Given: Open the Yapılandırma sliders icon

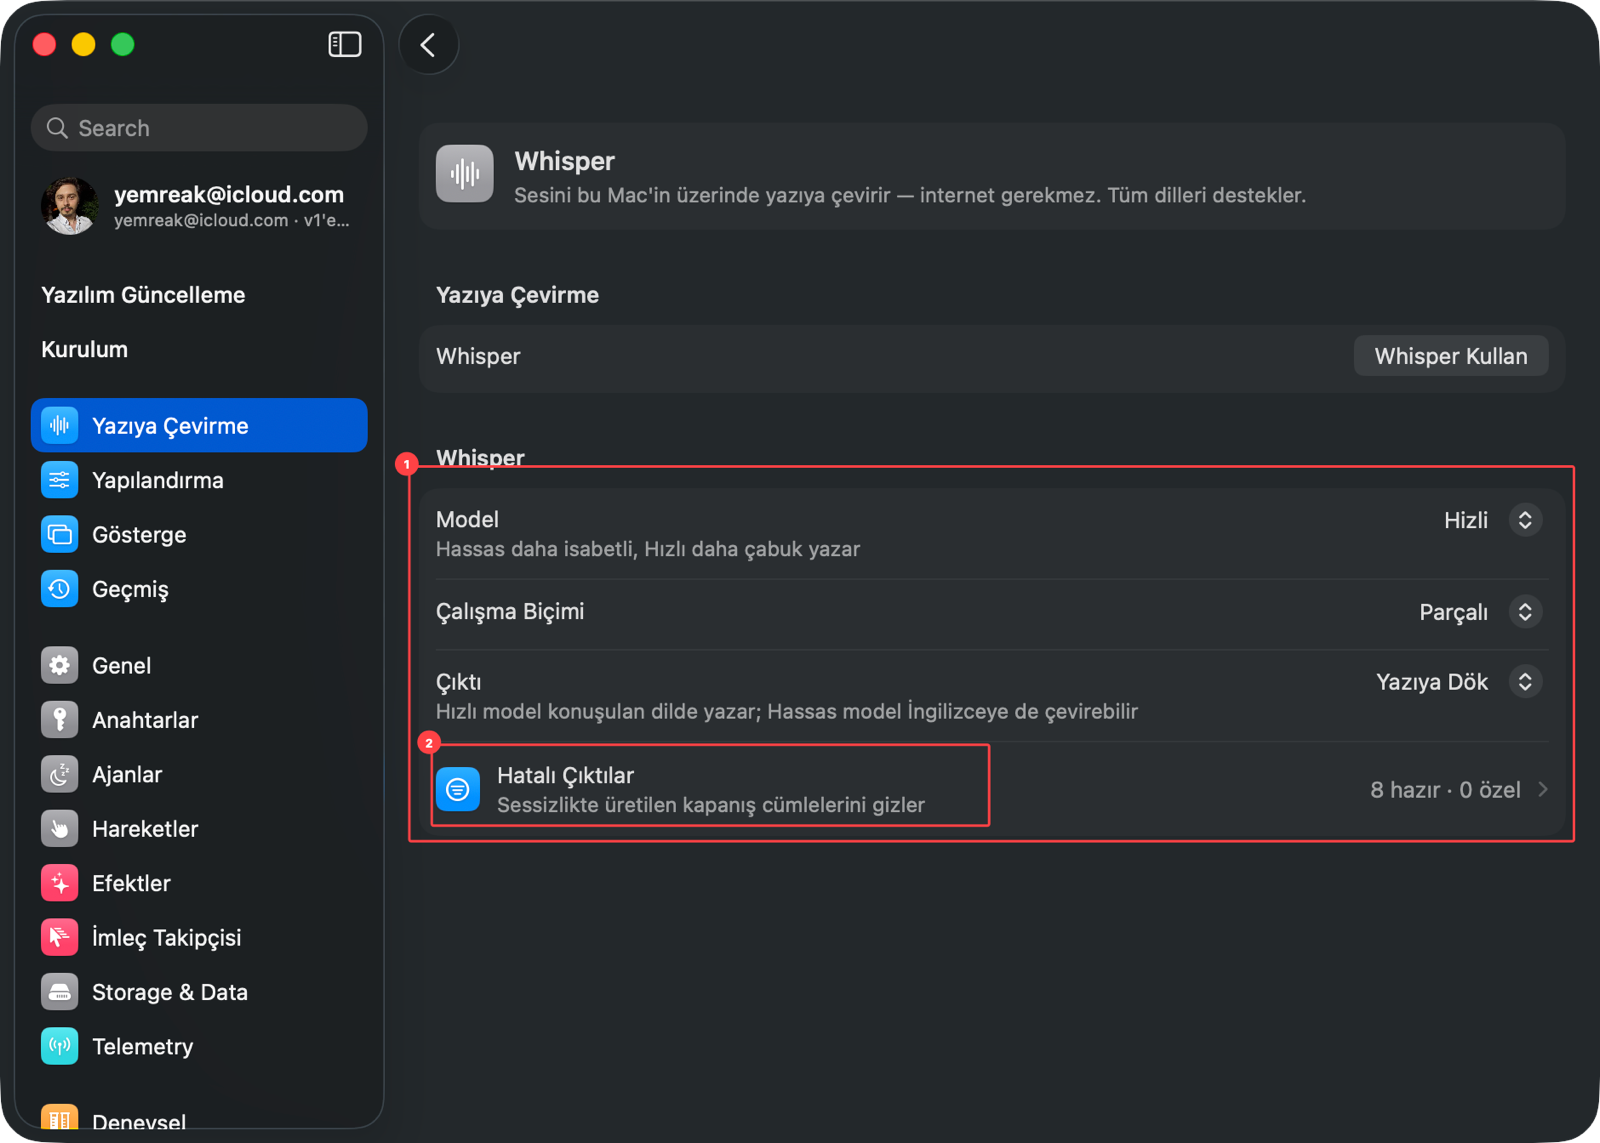Looking at the screenshot, I should click(x=60, y=480).
